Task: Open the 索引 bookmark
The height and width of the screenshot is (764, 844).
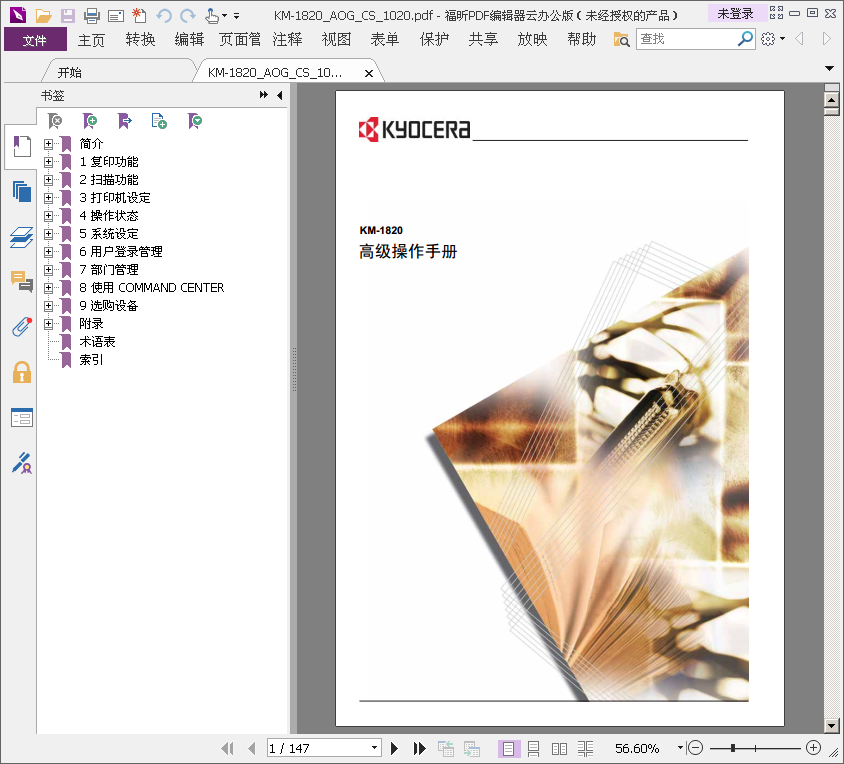Action: pyautogui.click(x=91, y=360)
